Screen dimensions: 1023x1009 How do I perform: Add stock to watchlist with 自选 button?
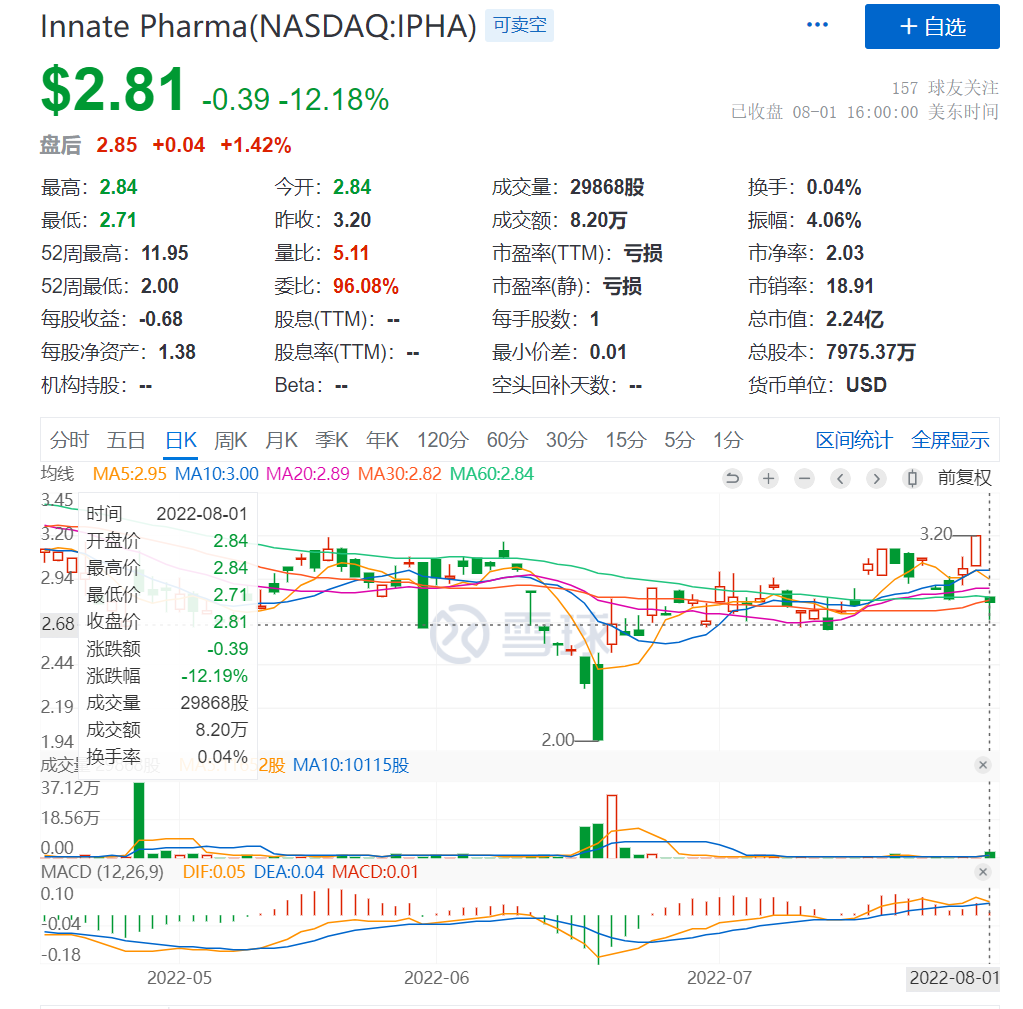click(932, 27)
